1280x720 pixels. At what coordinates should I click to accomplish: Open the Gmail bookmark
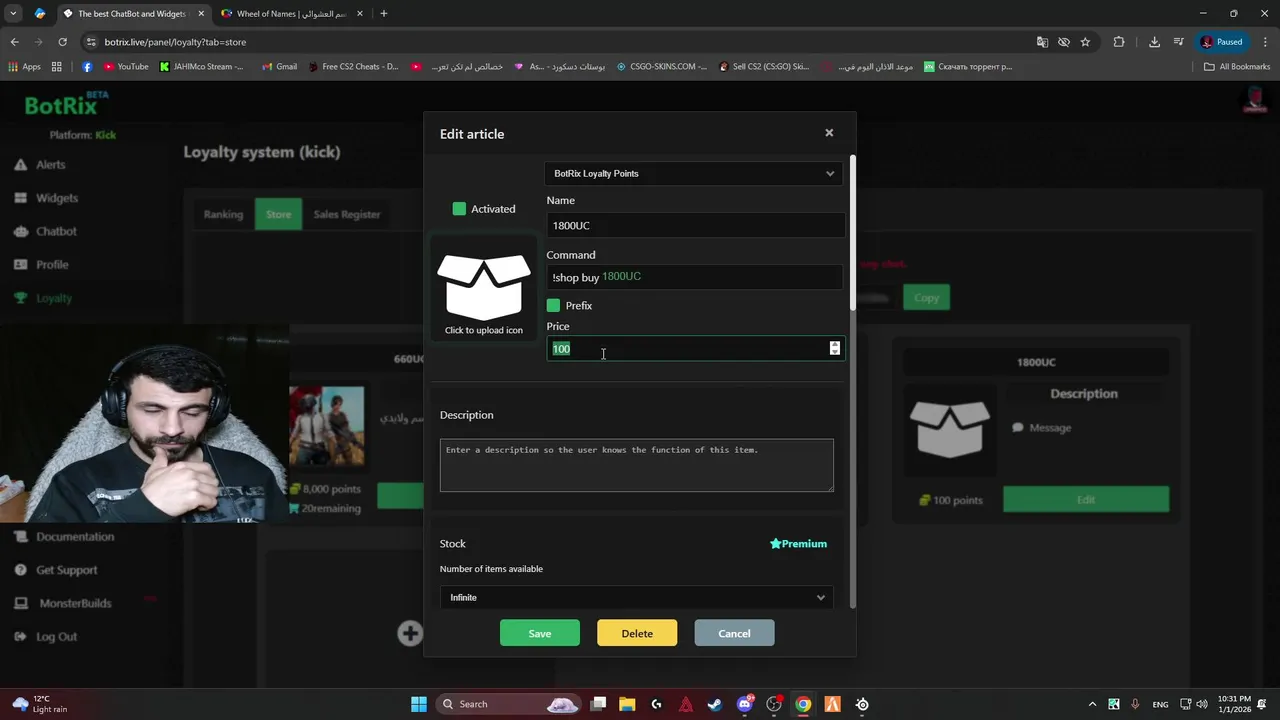coord(279,67)
